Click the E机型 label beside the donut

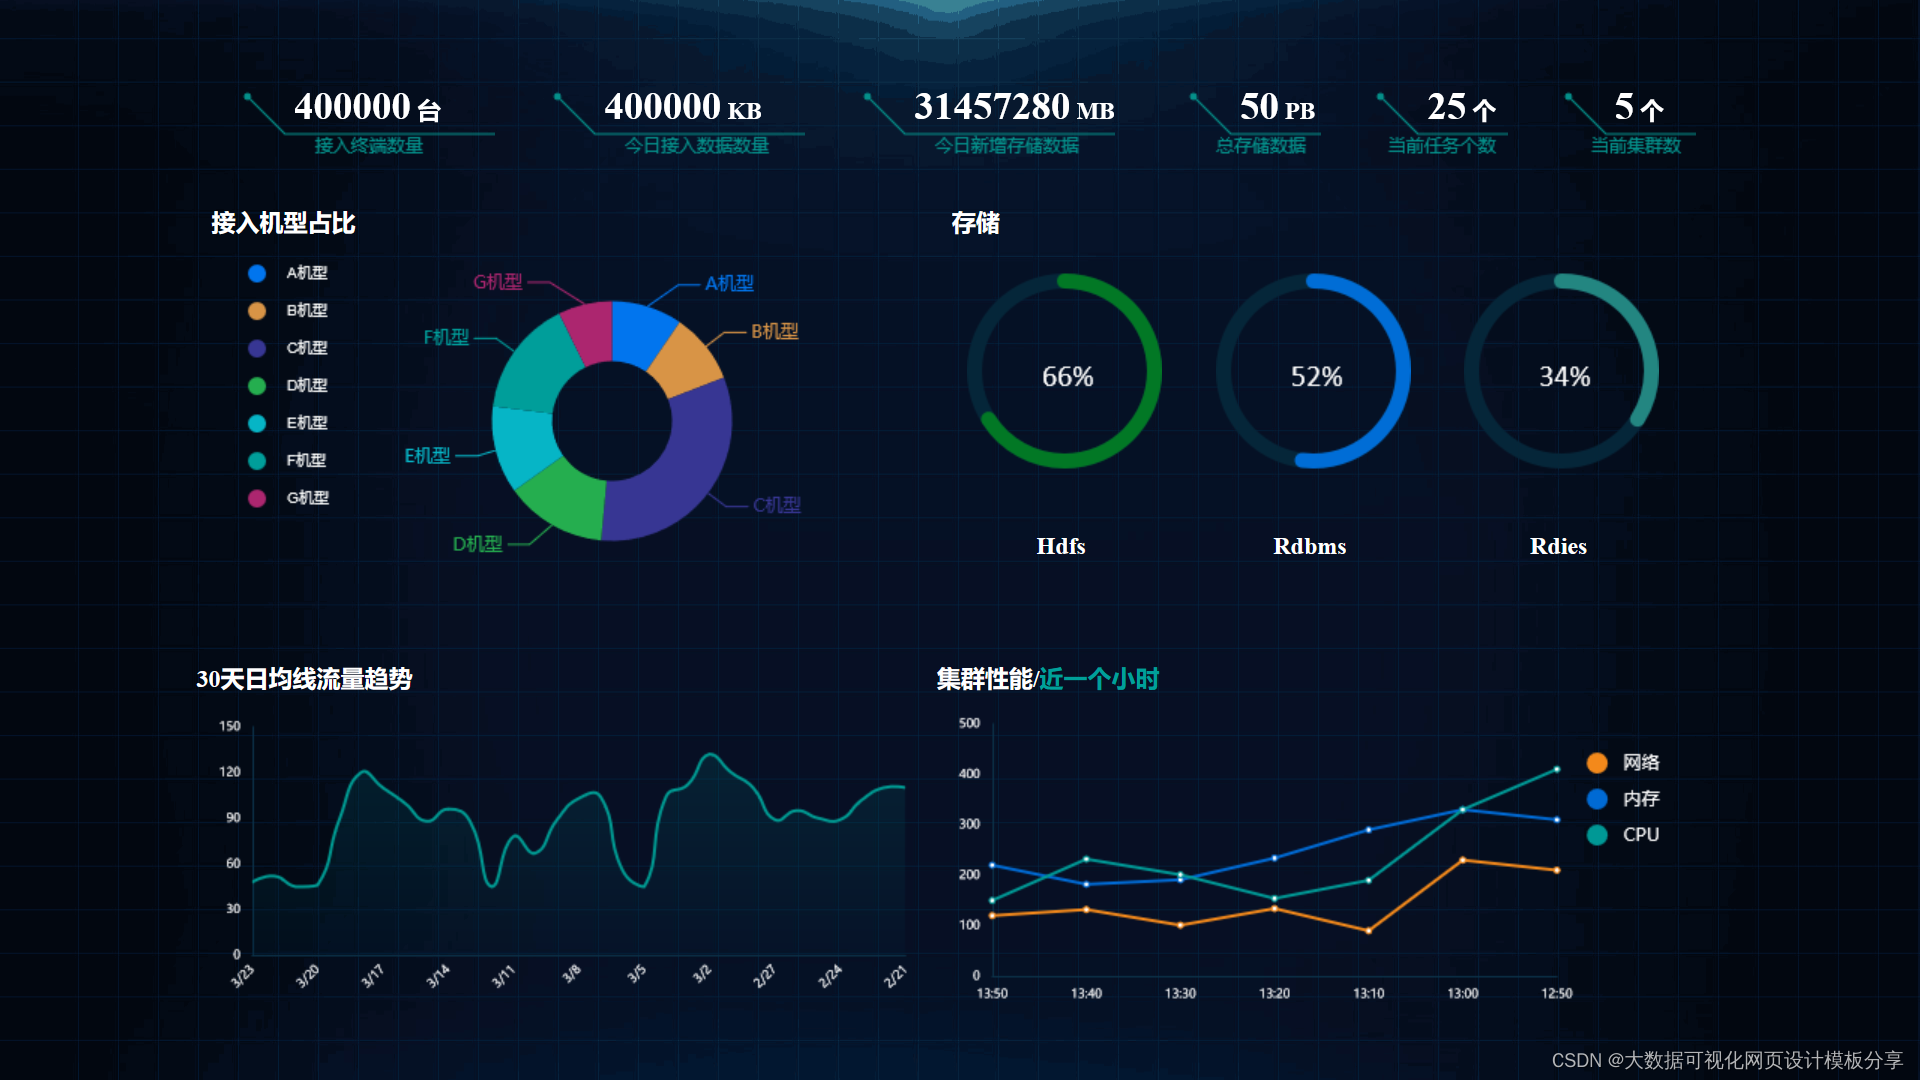pos(427,456)
